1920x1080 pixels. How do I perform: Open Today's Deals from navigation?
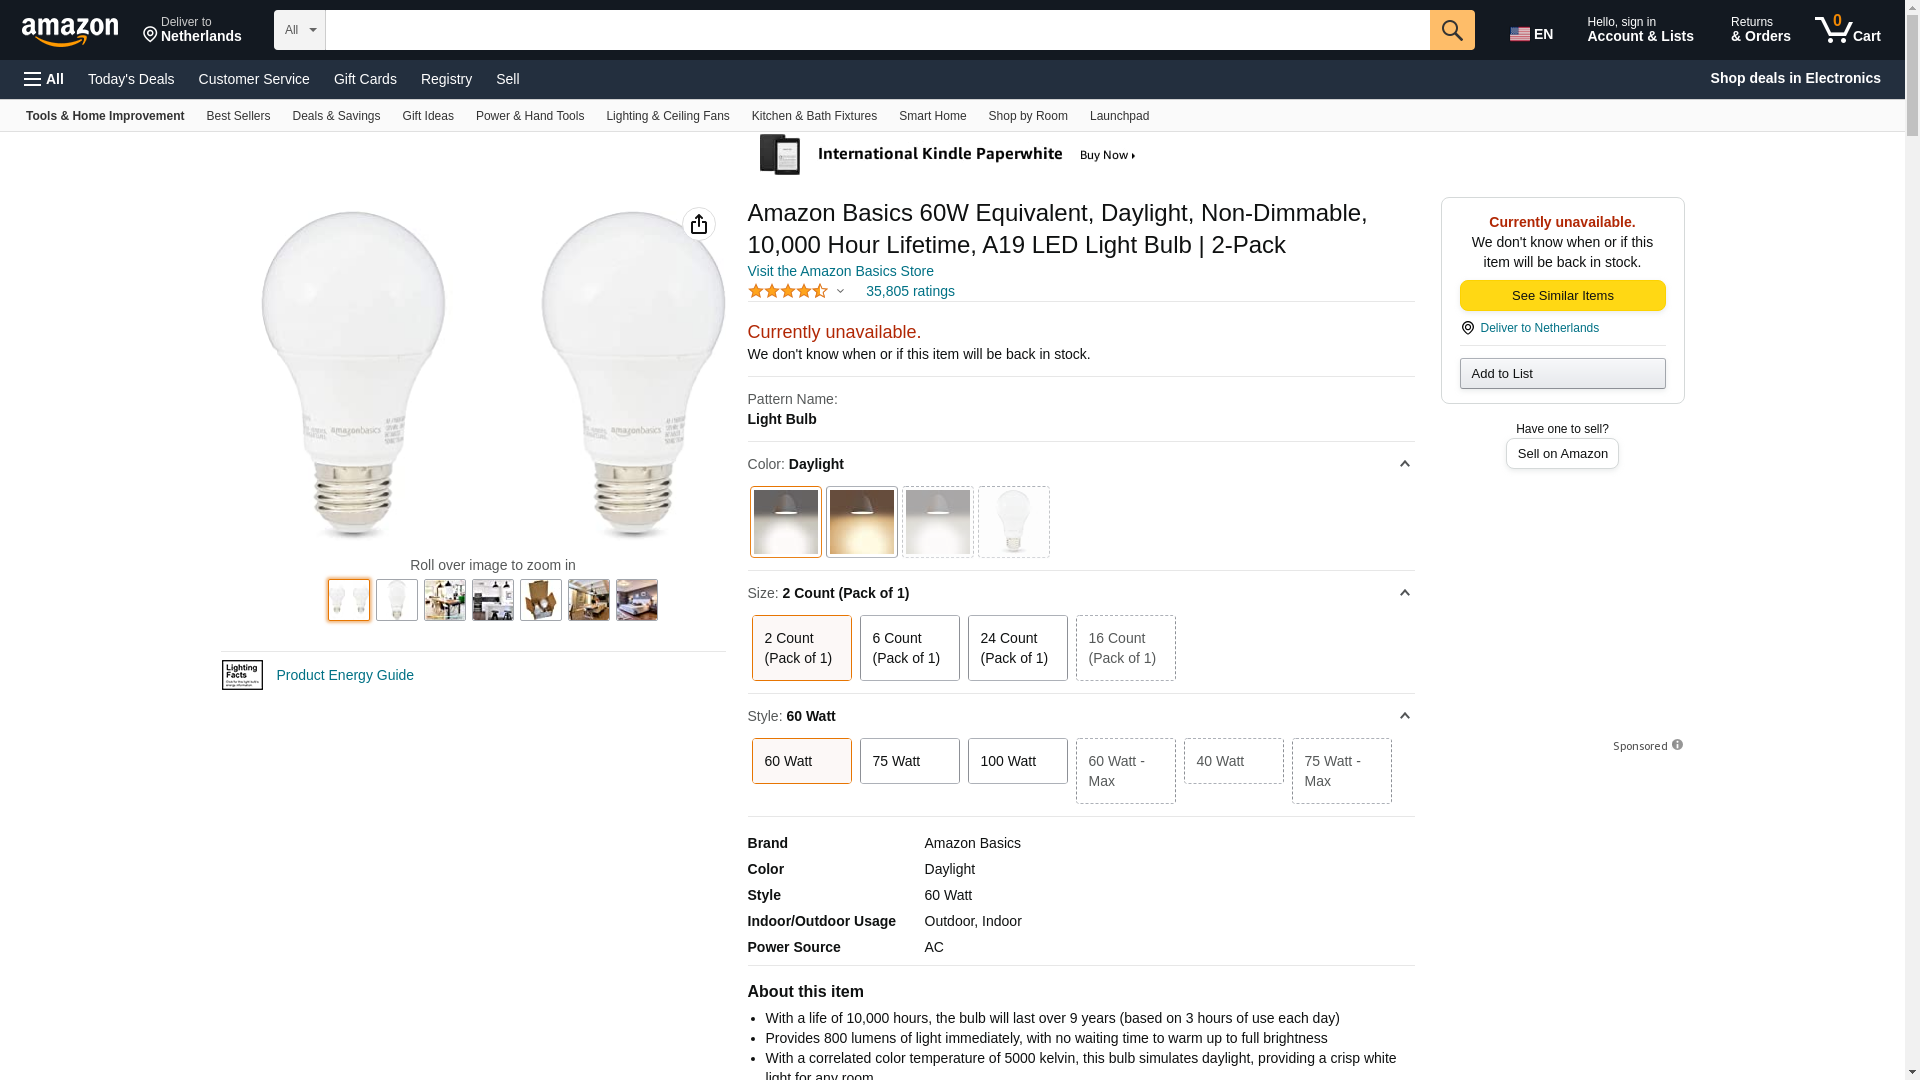(131, 79)
